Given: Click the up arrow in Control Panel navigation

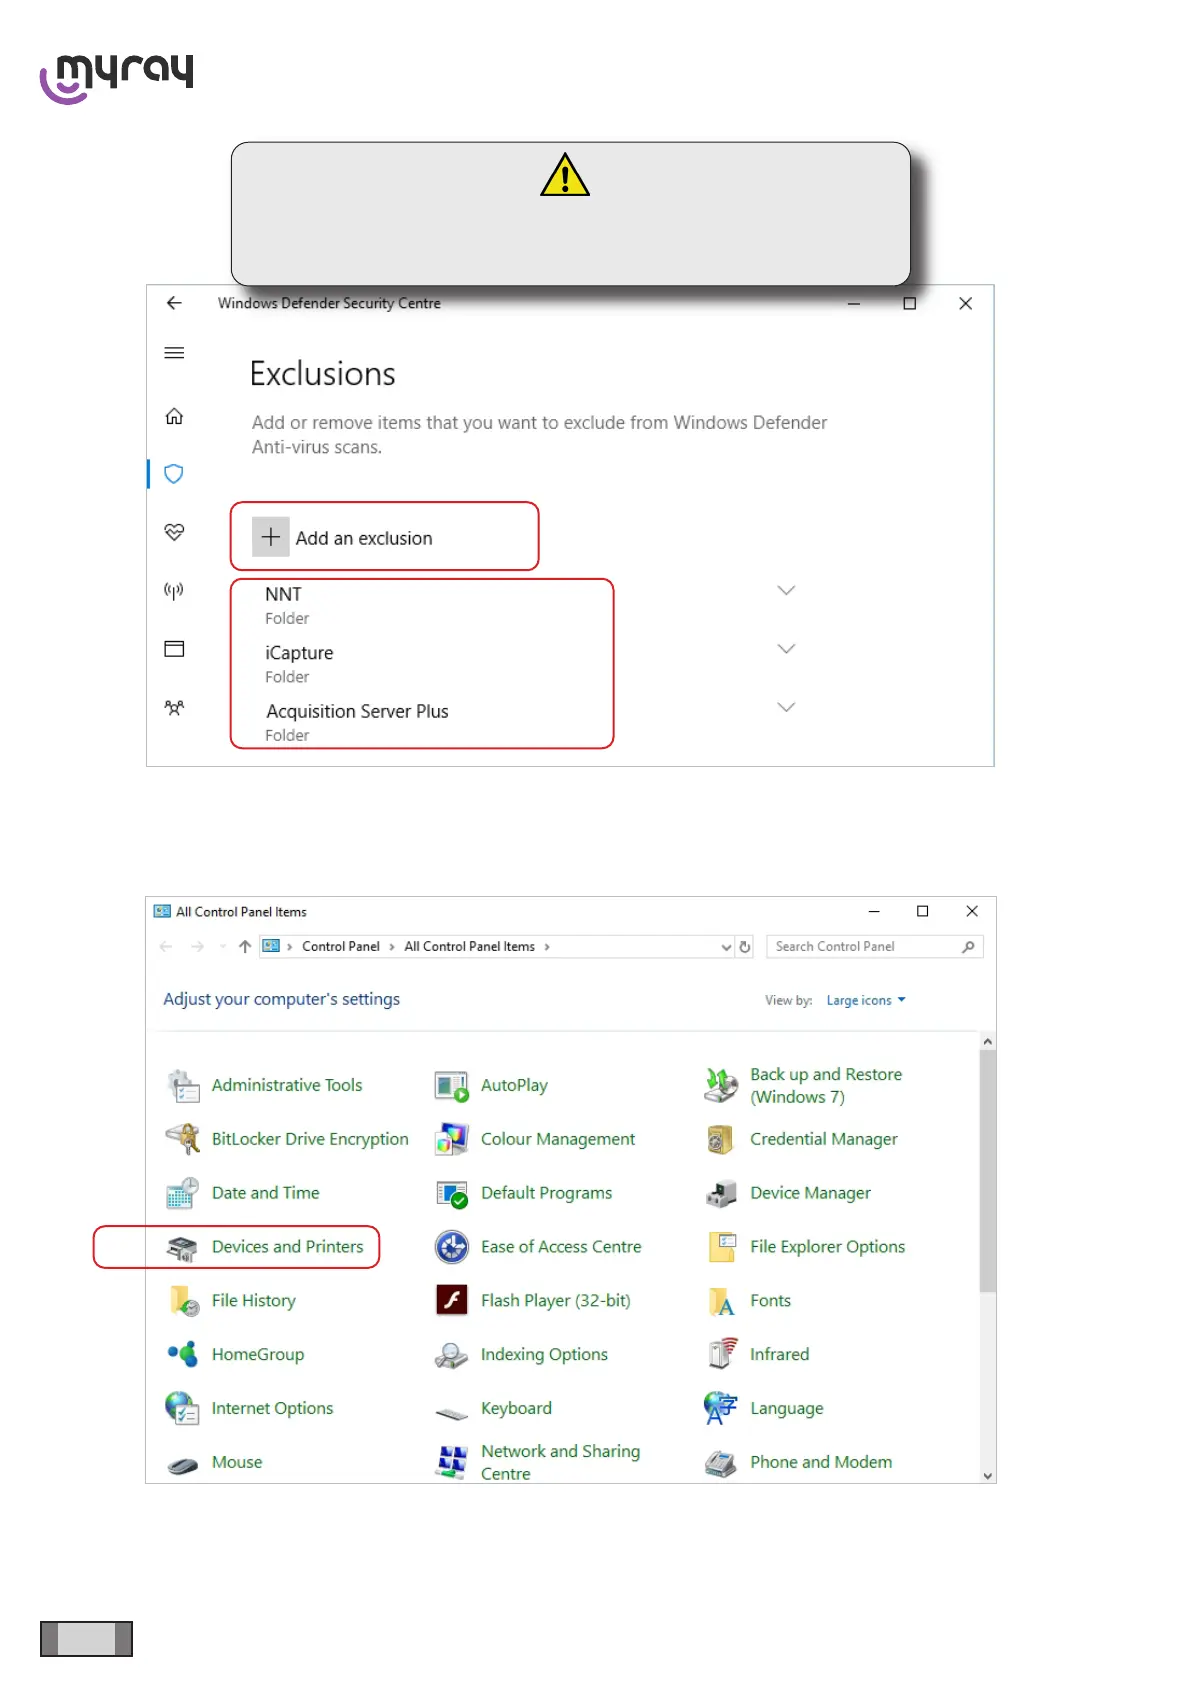Looking at the screenshot, I should pos(245,946).
